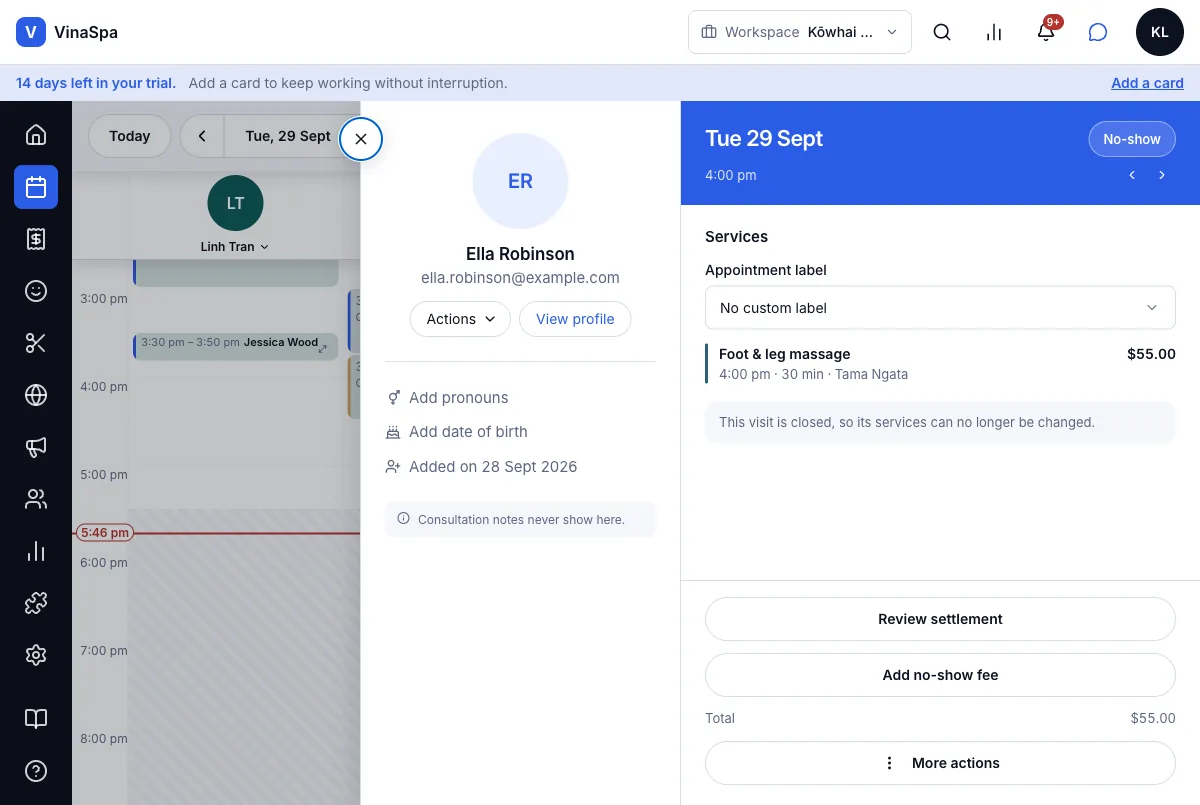This screenshot has height=805, width=1200.
Task: Open the Appointment label dropdown
Action: click(940, 308)
